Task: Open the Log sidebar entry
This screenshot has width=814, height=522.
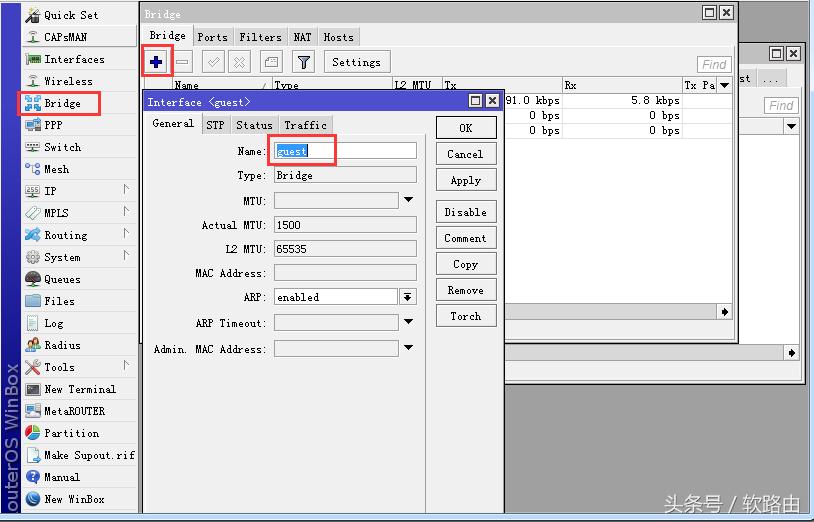Action: coord(54,323)
